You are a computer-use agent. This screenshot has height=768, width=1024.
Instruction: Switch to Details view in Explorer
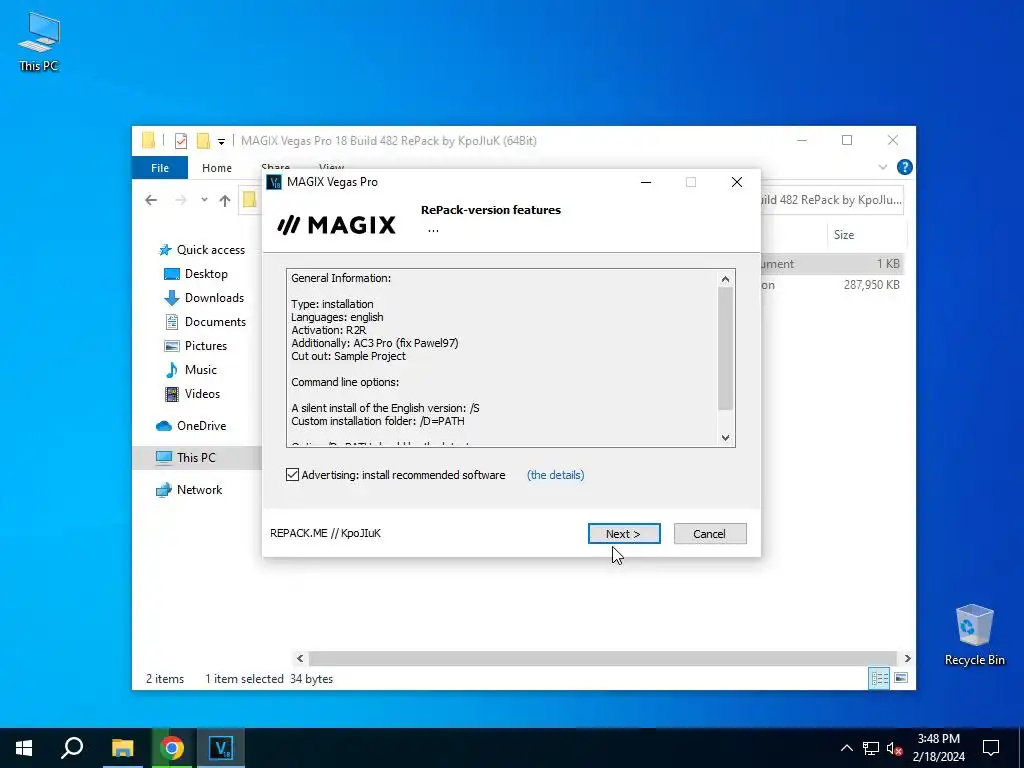(879, 678)
